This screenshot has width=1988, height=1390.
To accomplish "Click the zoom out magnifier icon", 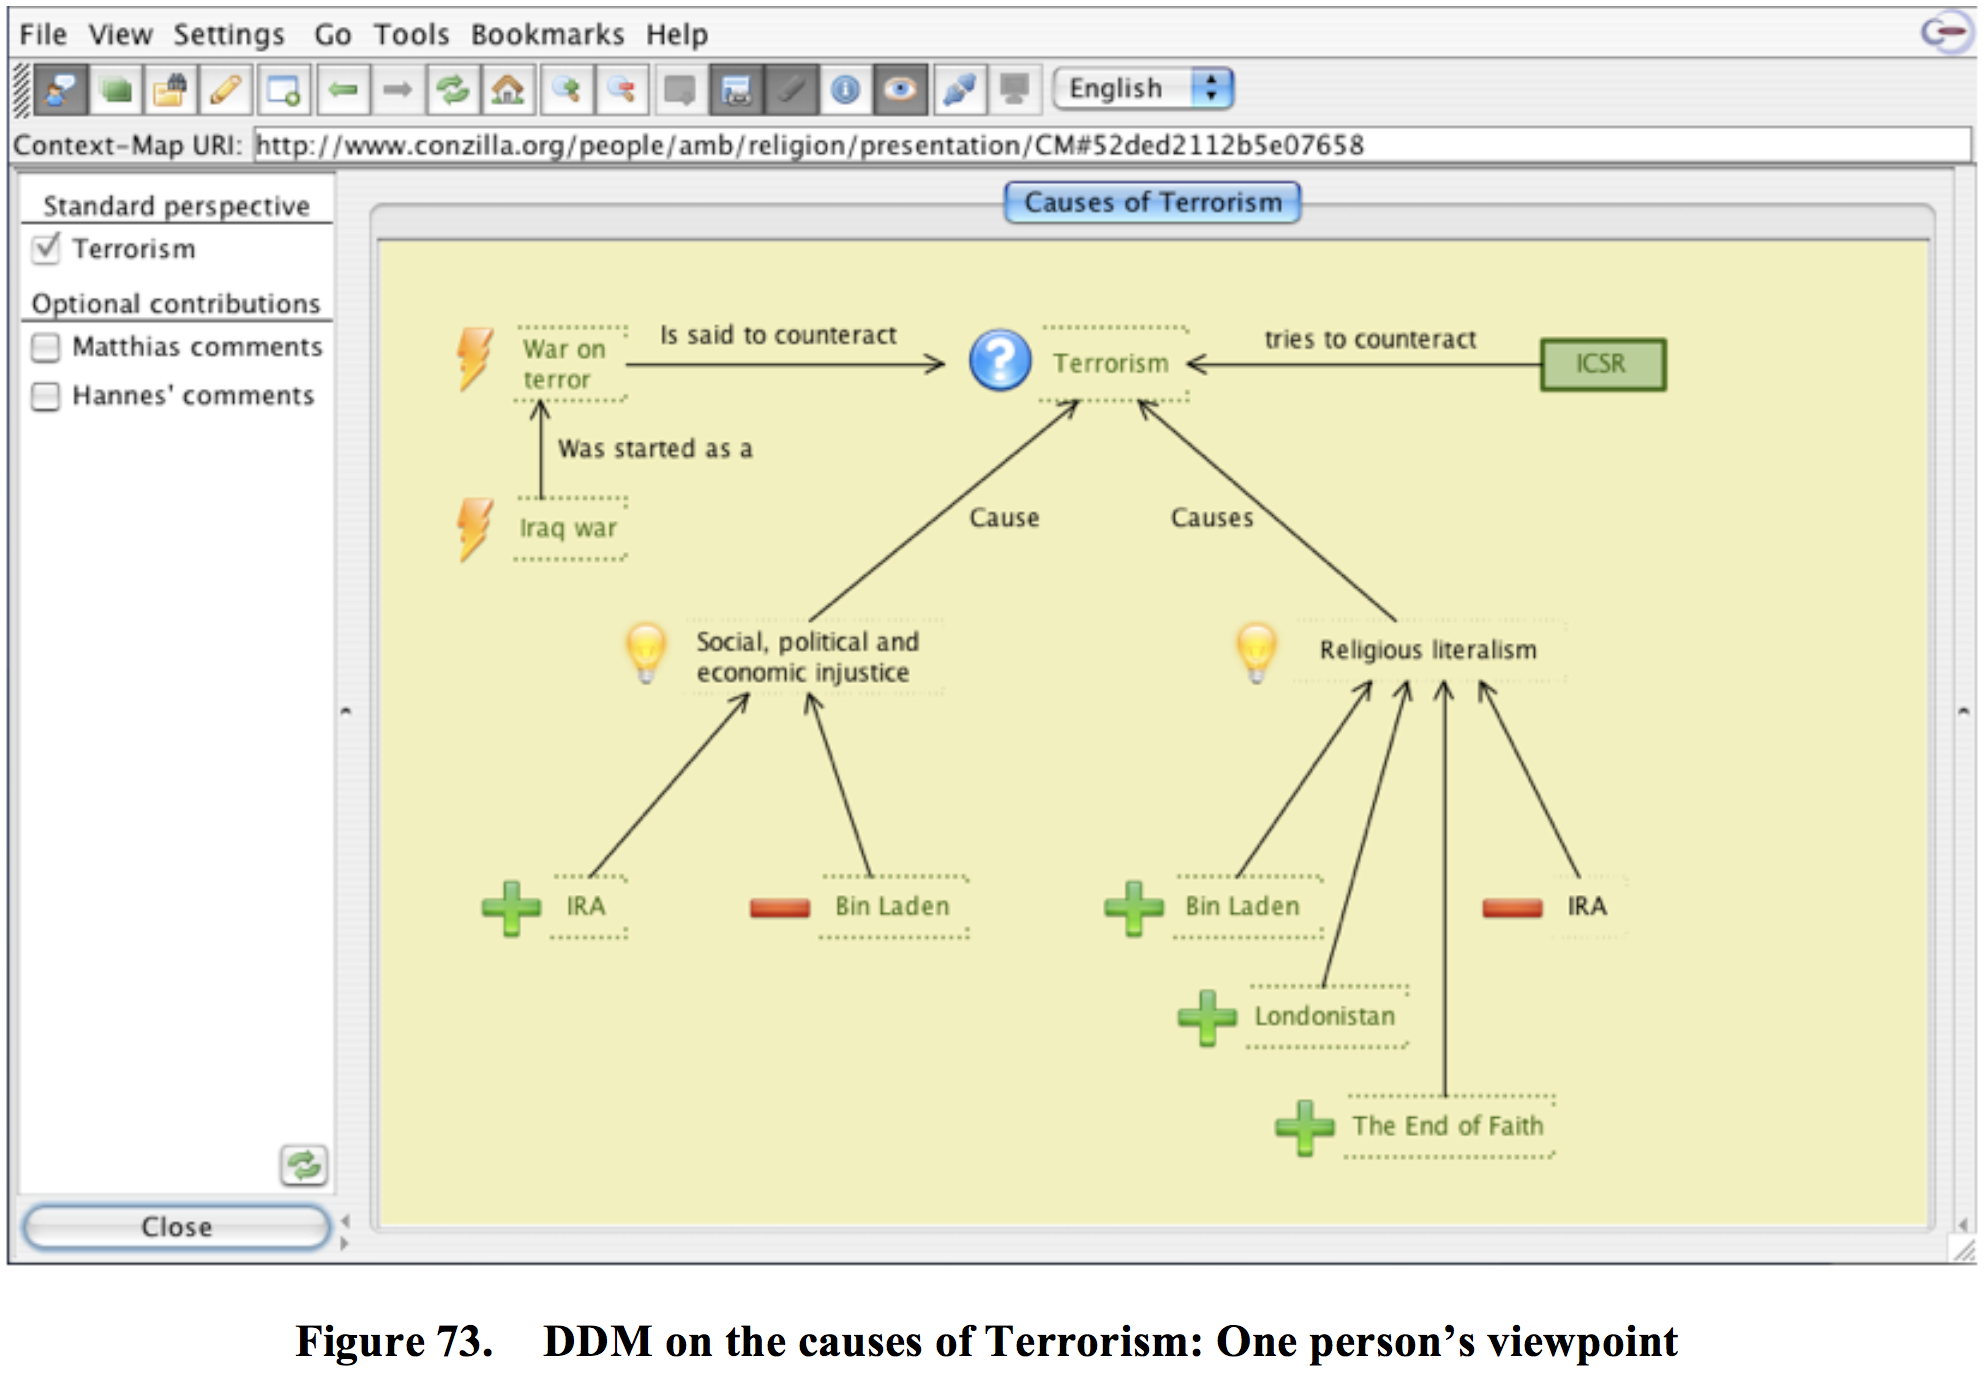I will [x=622, y=90].
